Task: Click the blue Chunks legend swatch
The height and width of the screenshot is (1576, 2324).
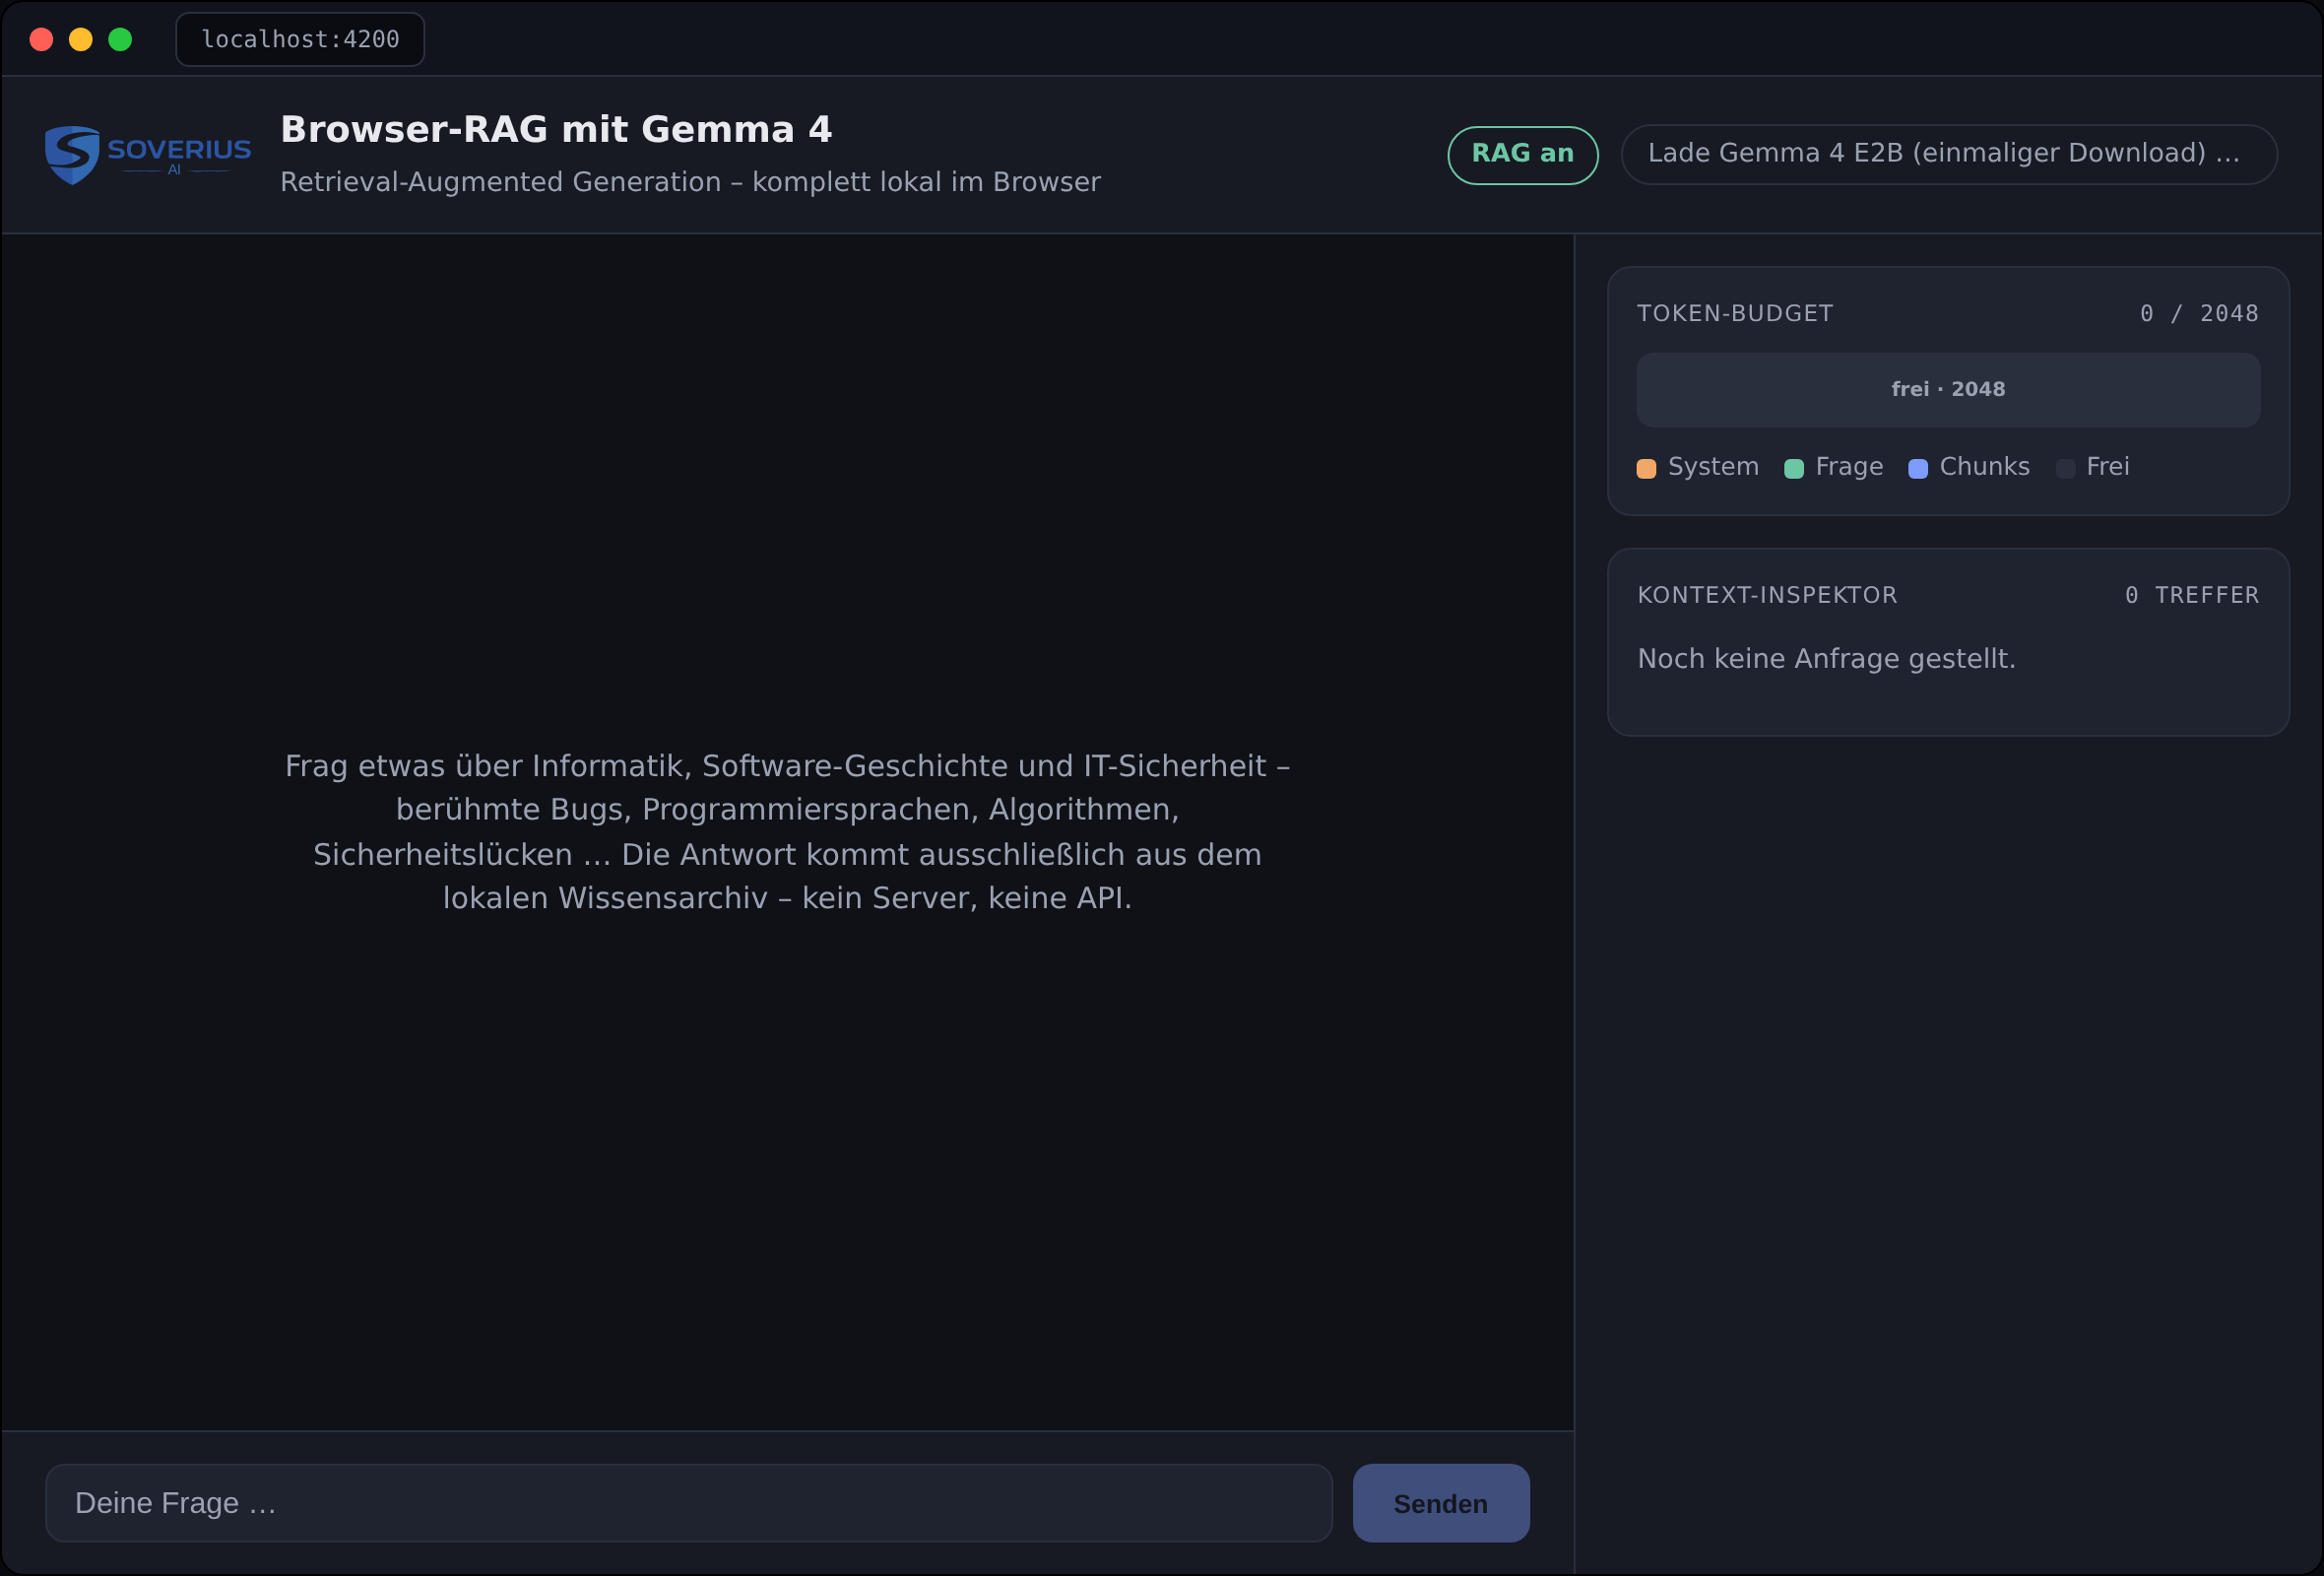Action: click(x=1918, y=468)
